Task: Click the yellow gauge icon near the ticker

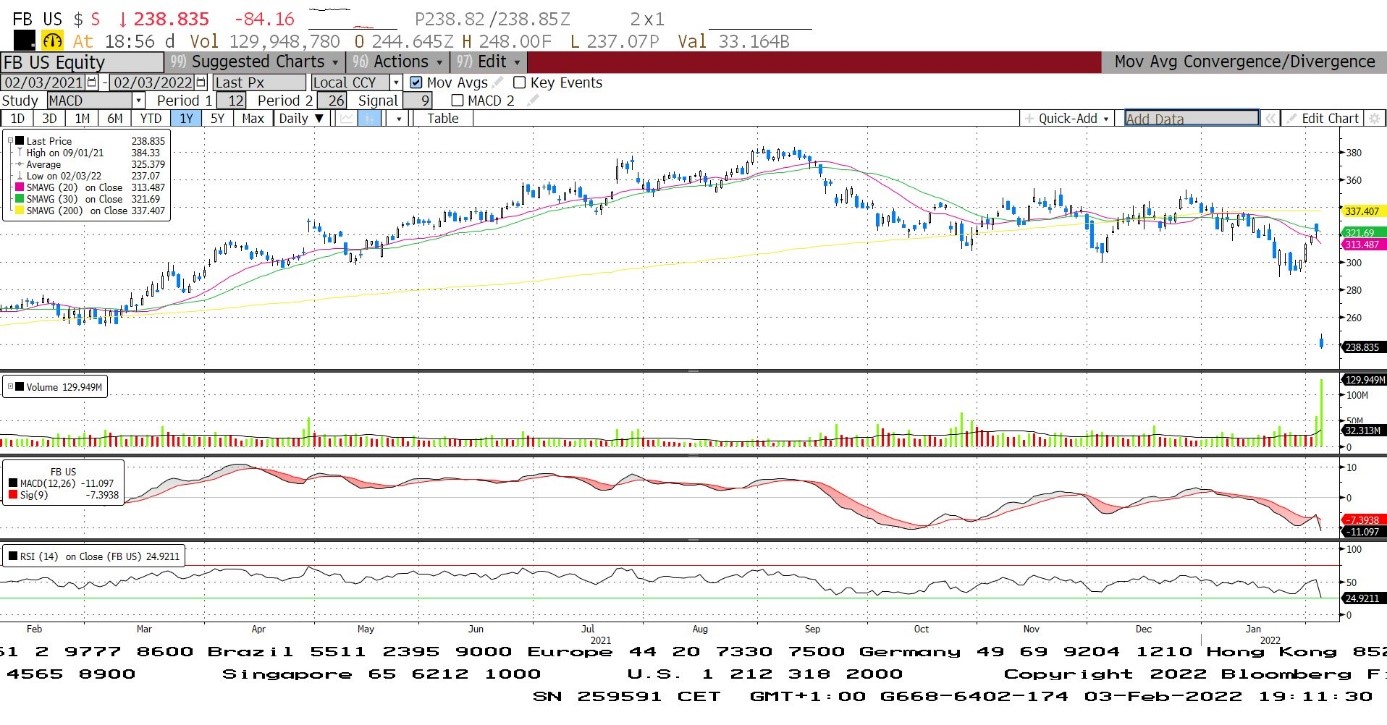Action: [52, 41]
